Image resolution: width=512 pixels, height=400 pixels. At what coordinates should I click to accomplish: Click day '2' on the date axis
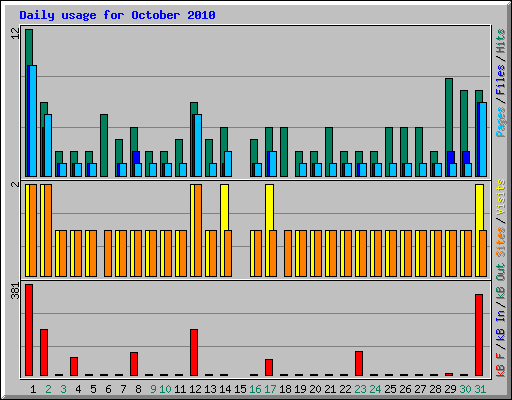[48, 389]
